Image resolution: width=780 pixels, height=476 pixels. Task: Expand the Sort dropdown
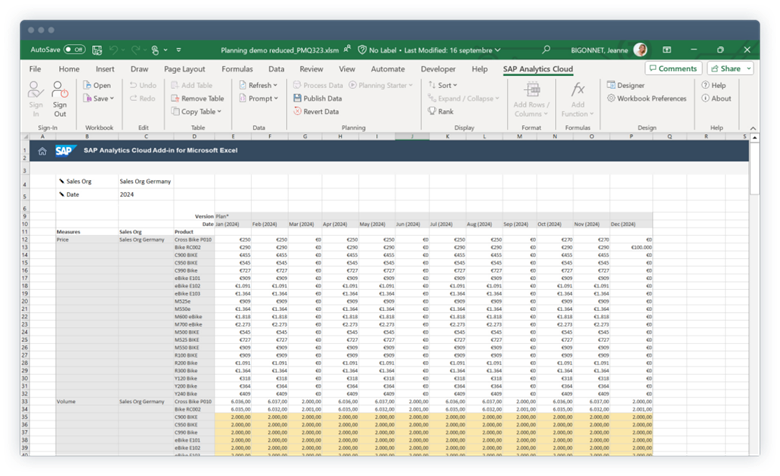(x=447, y=86)
